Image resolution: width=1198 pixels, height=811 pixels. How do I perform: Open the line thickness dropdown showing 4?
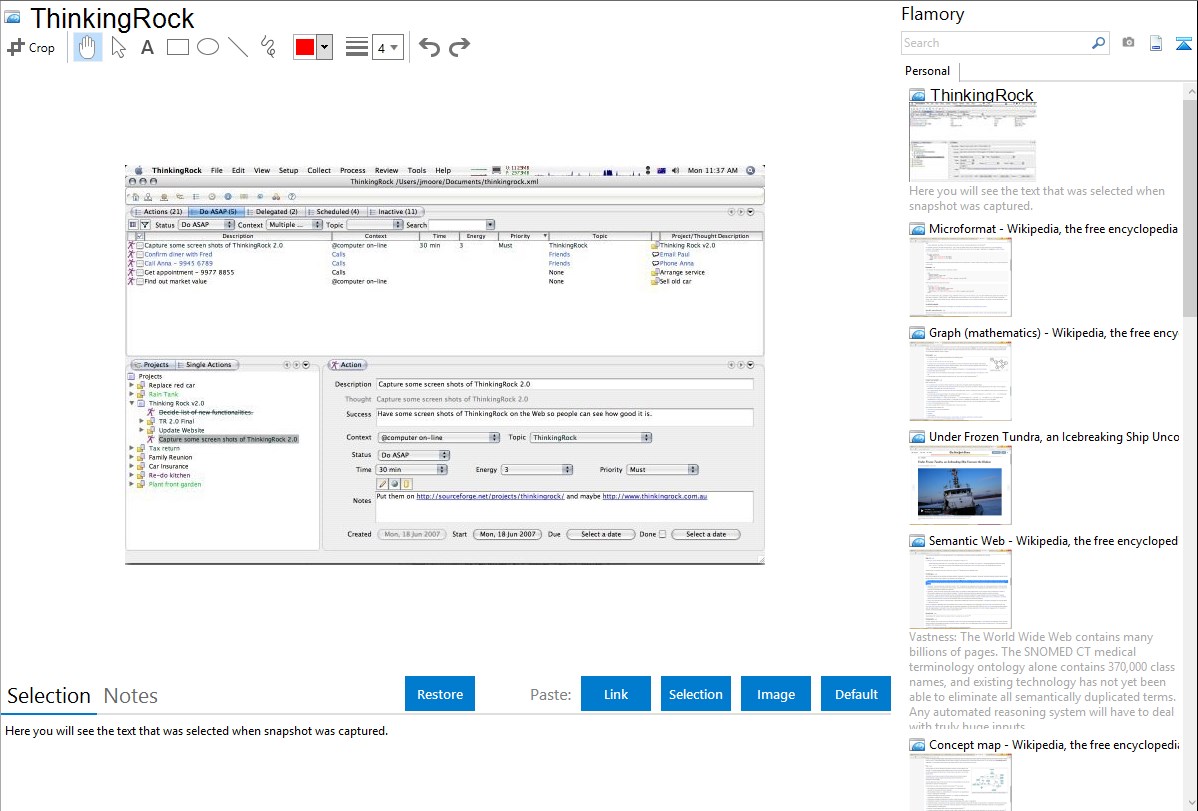point(387,47)
